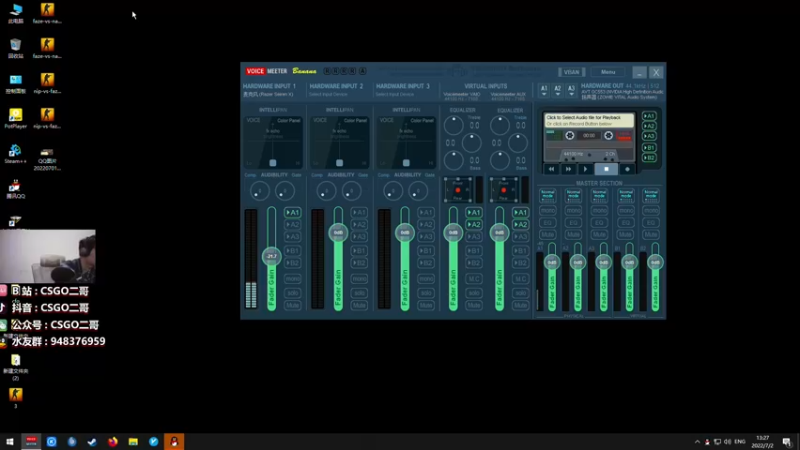Image resolution: width=800 pixels, height=450 pixels.
Task: Open Firefox from the taskbar
Action: pos(113,442)
